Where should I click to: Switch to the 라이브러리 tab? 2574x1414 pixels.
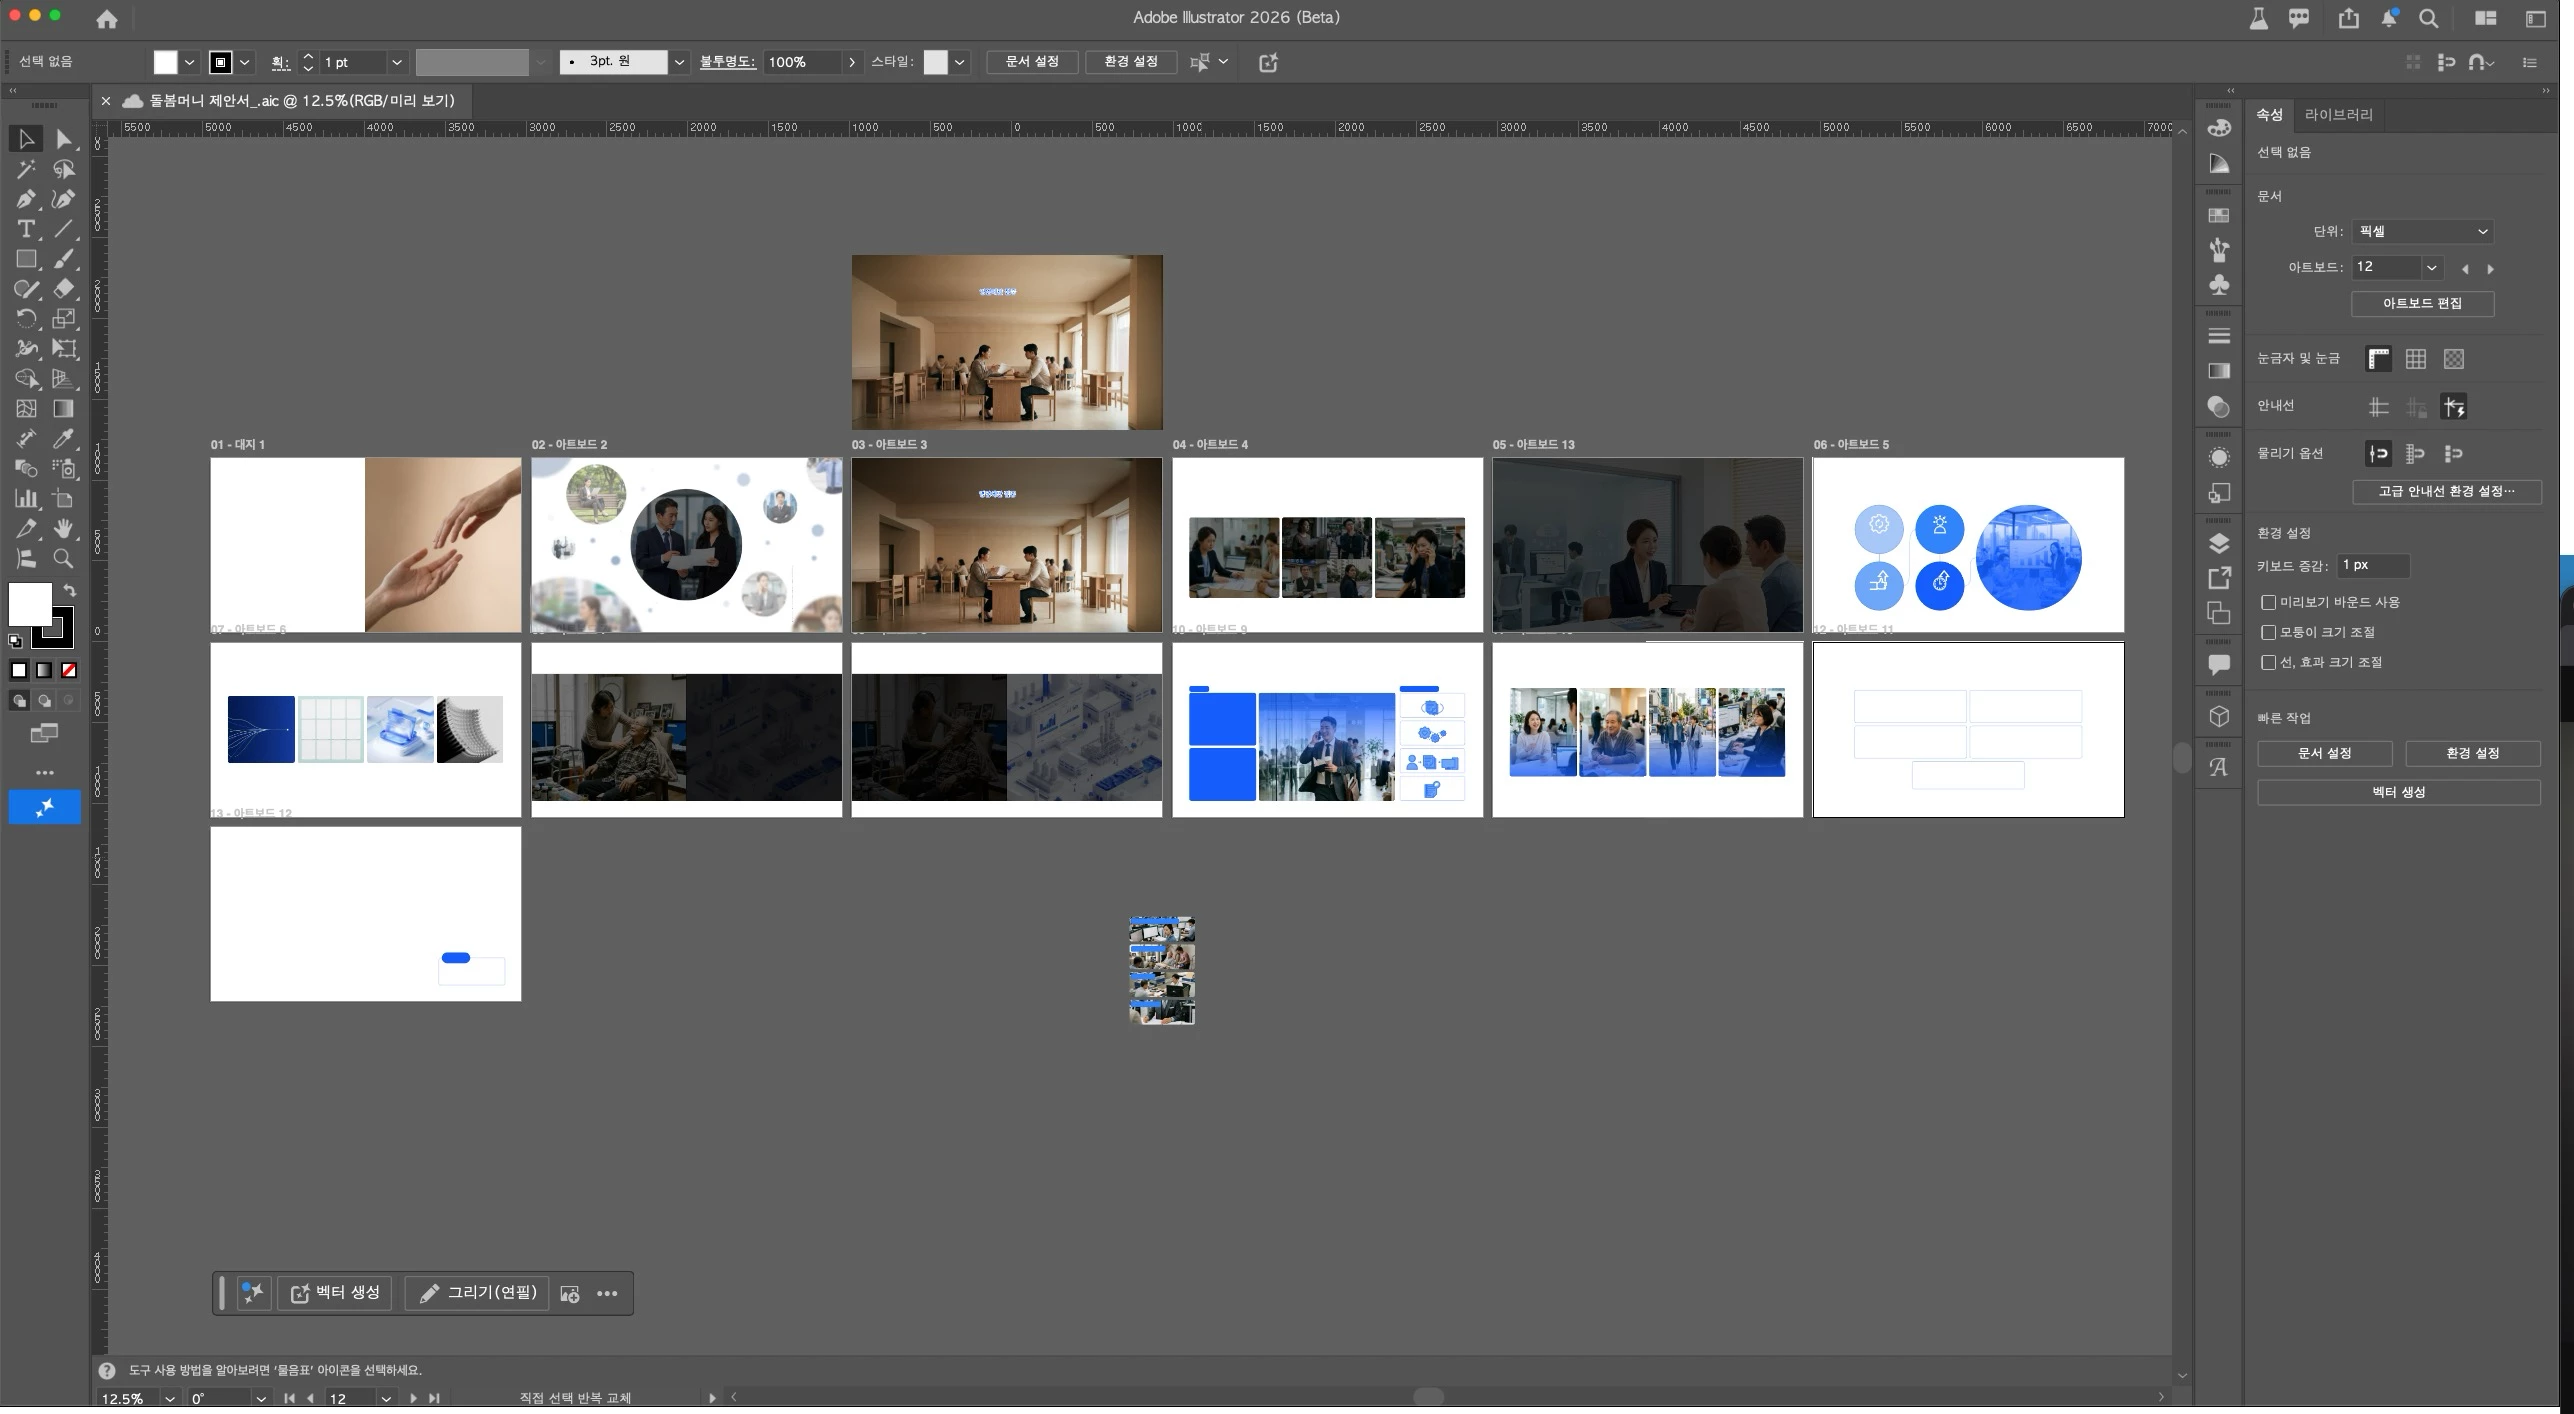[2338, 114]
